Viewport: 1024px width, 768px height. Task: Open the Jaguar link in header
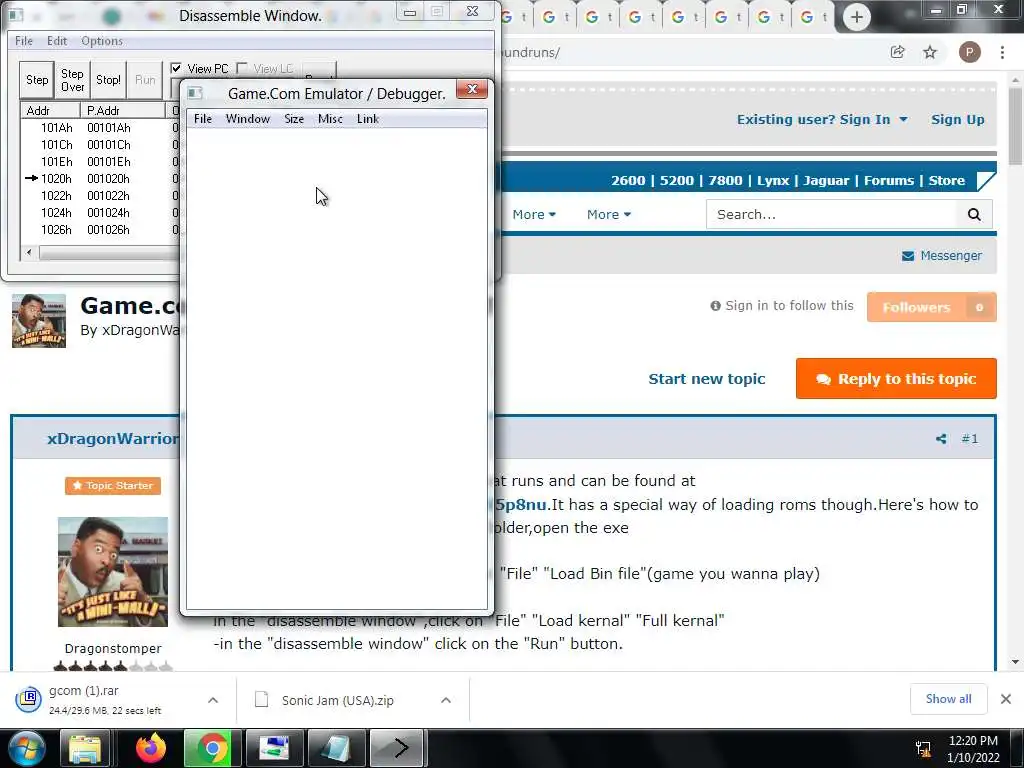[x=826, y=180]
